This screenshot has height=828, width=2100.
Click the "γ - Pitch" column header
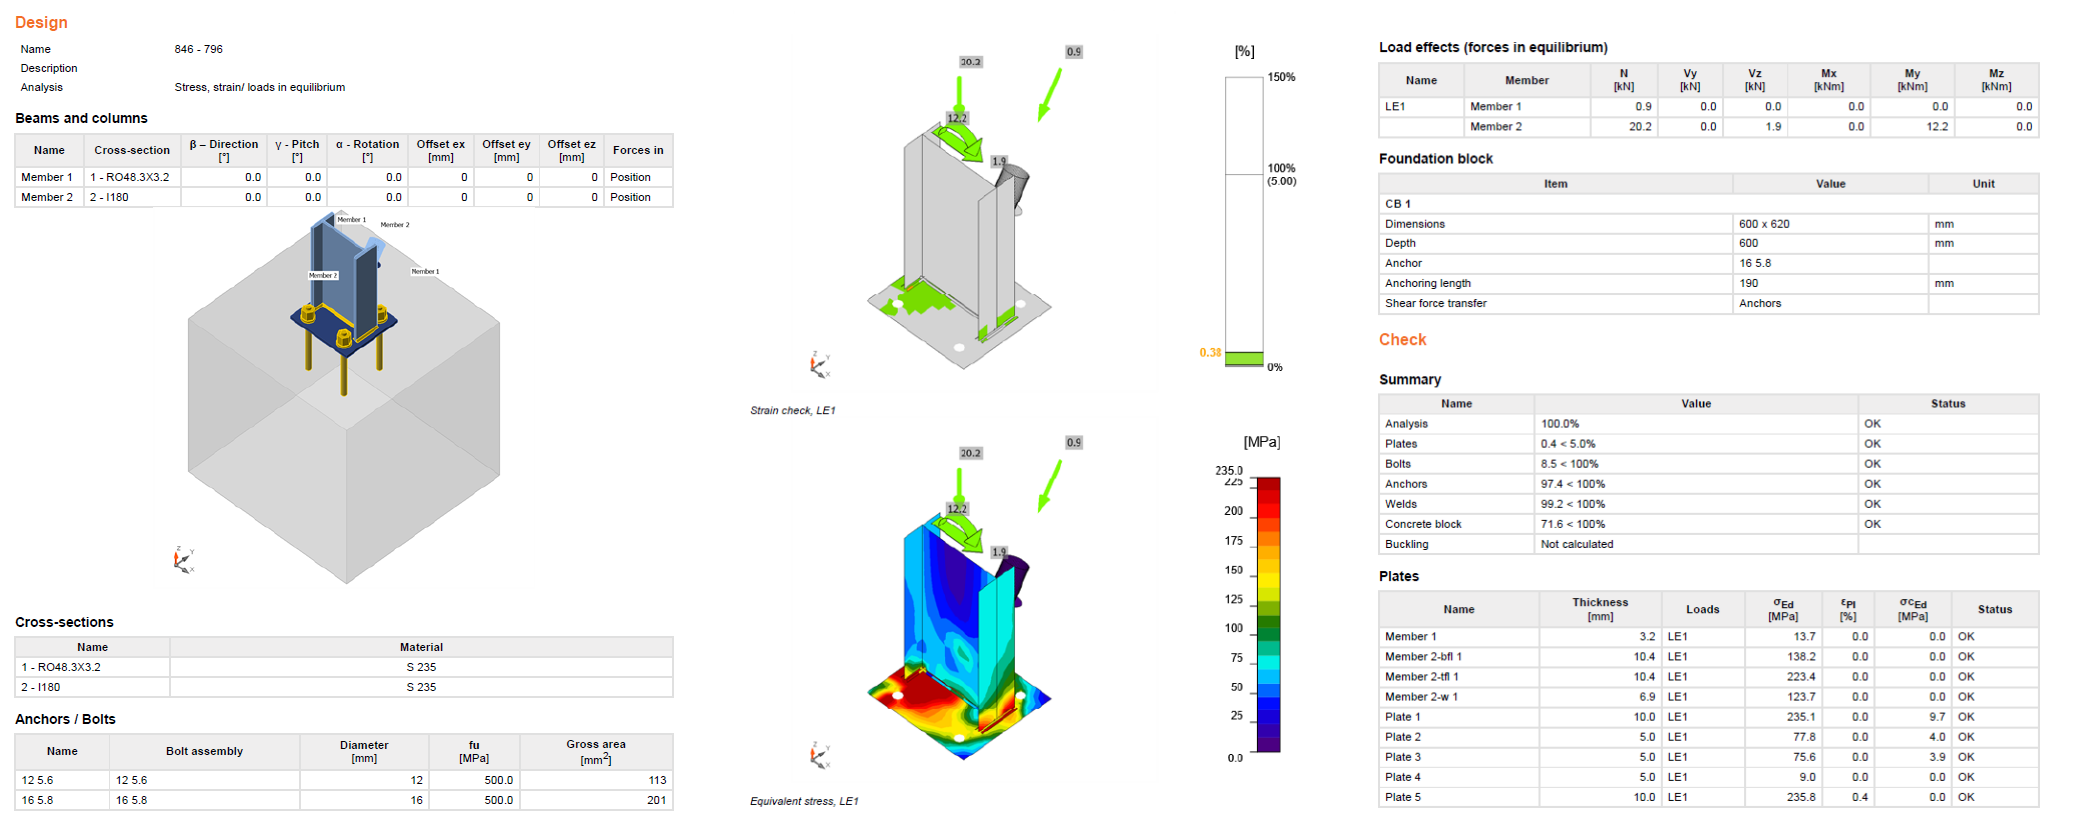coord(297,150)
